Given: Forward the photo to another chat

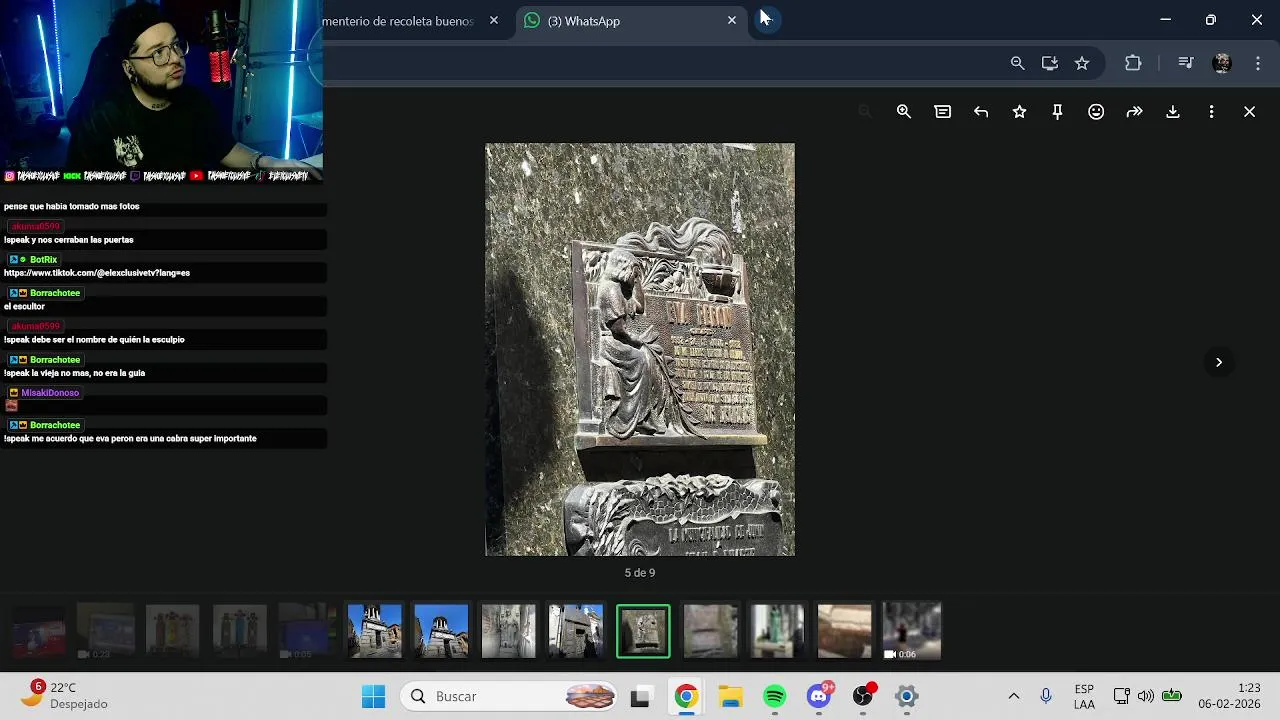Looking at the screenshot, I should pos(1134,112).
